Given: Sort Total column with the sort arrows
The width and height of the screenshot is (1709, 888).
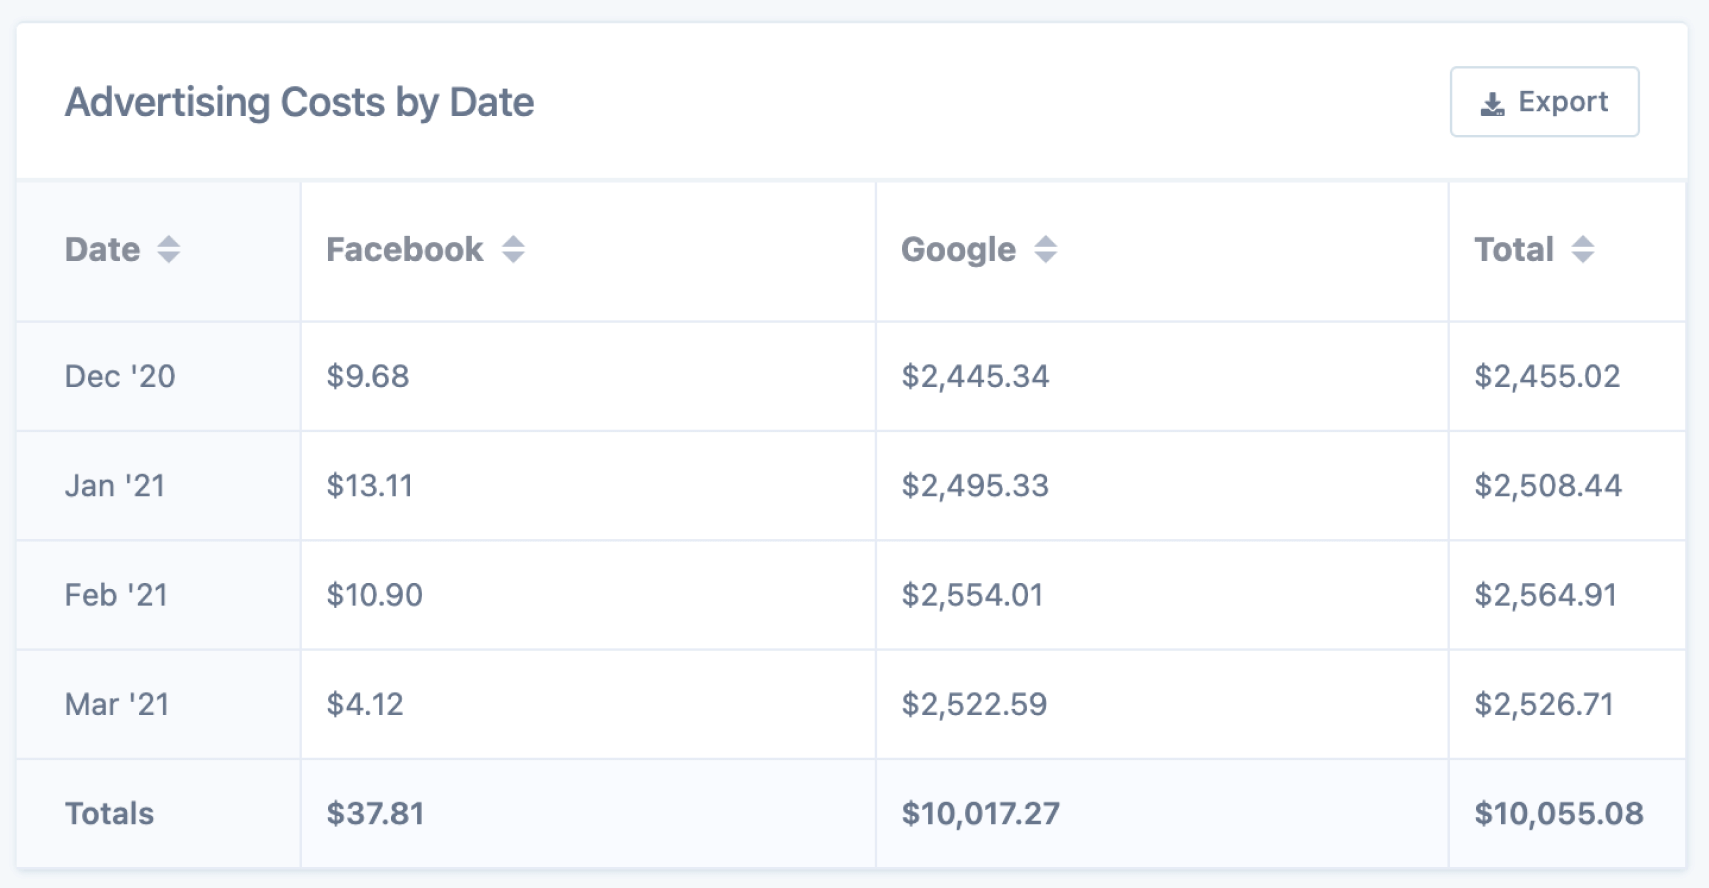Looking at the screenshot, I should click(x=1582, y=249).
